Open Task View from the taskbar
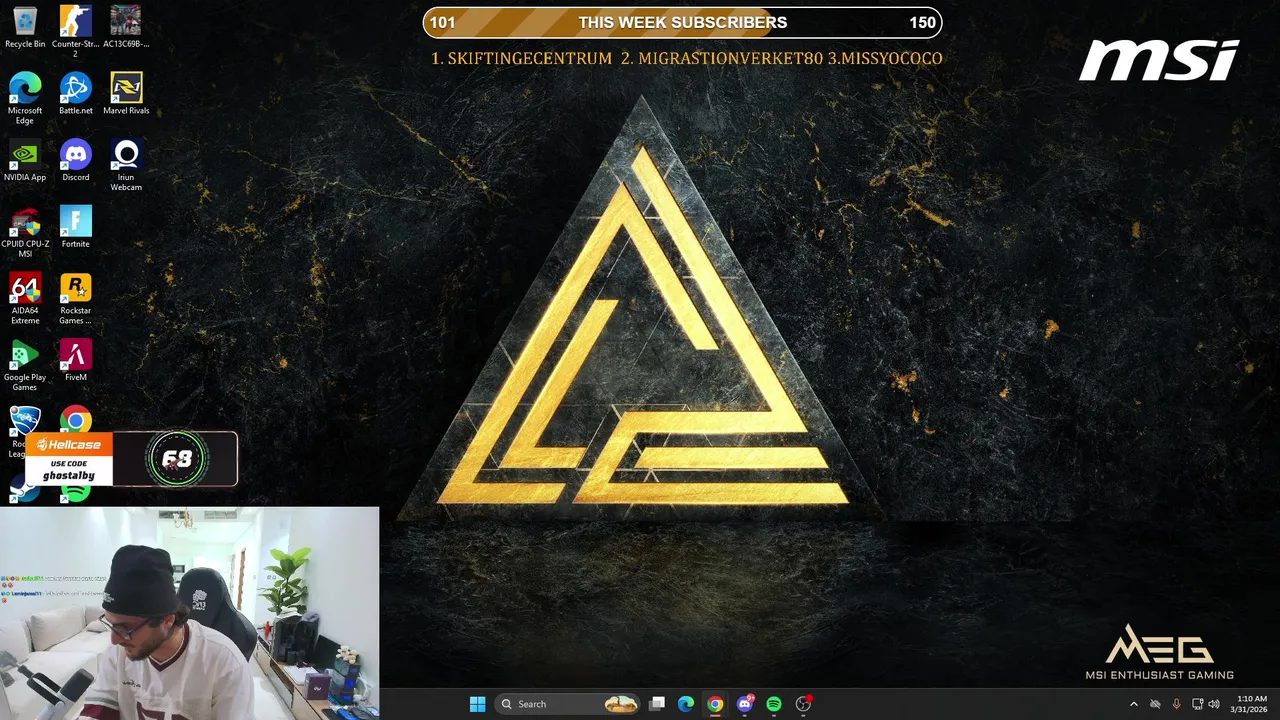This screenshot has height=720, width=1280. point(657,704)
